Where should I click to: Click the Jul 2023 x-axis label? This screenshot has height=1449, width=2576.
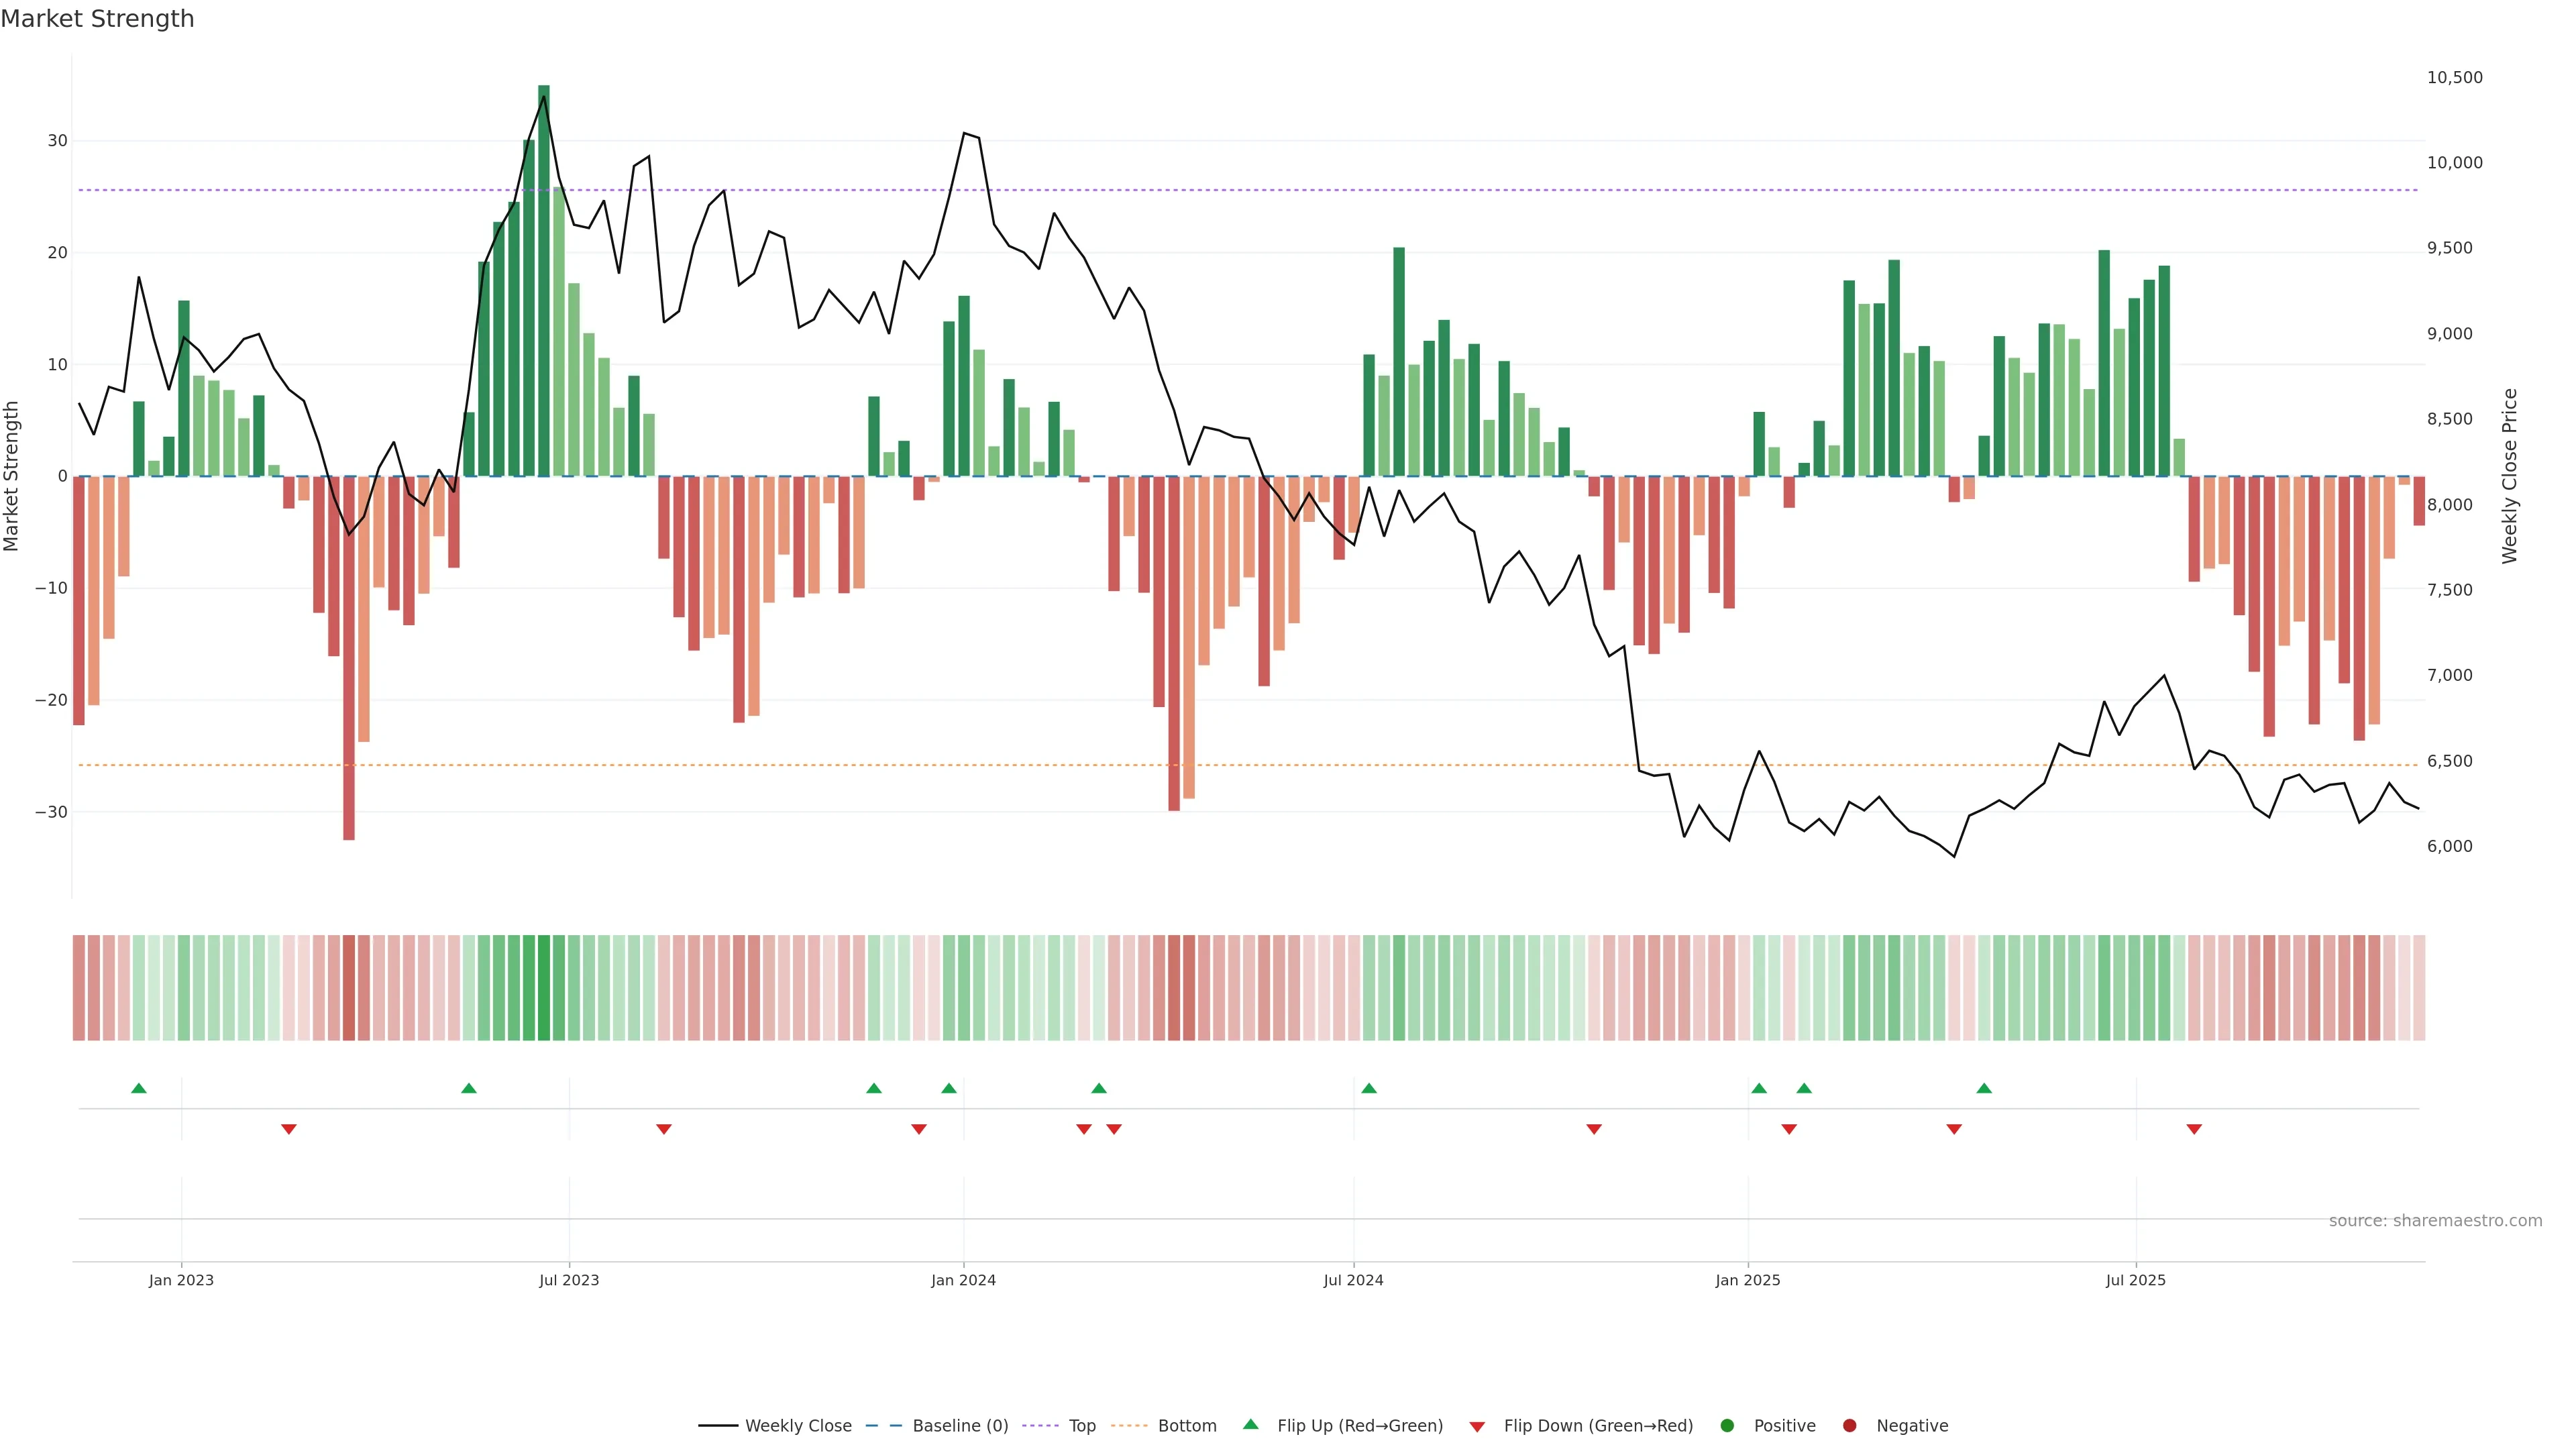569,1280
